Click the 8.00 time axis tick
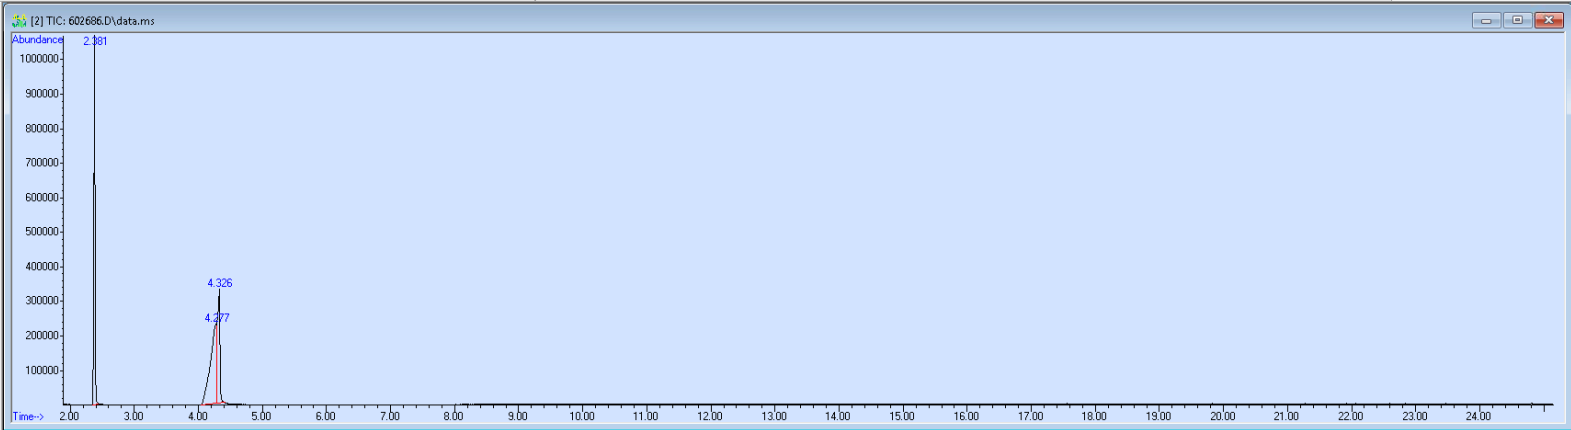Image resolution: width=1571 pixels, height=430 pixels. tap(453, 416)
